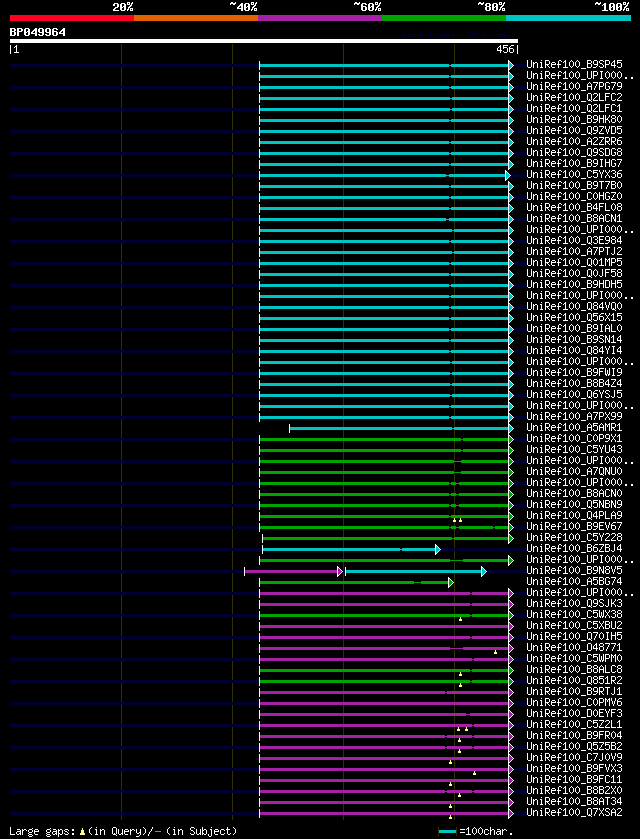The width and height of the screenshot is (640, 839).
Task: Click the UniRef100_B9IAL0 label
Action: point(574,329)
